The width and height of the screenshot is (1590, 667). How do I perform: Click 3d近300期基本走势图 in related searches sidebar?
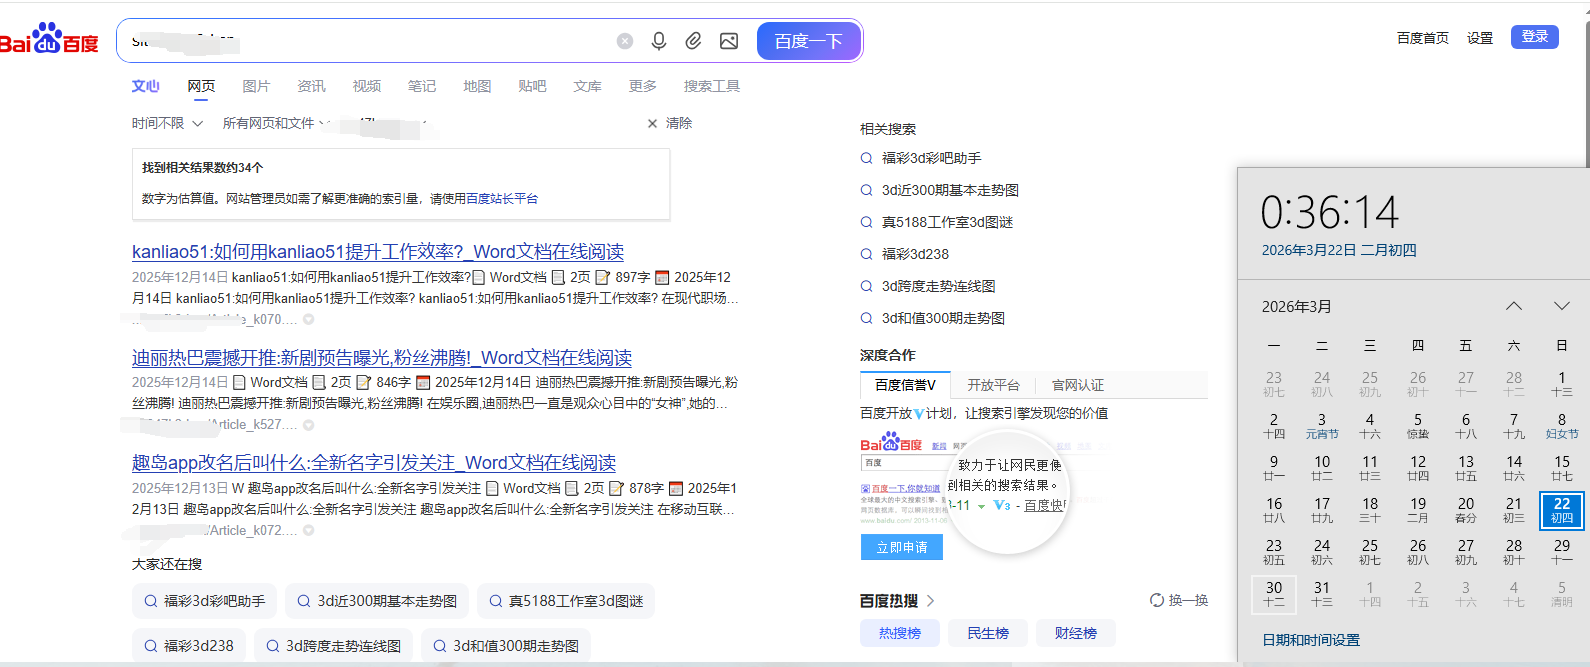pyautogui.click(x=950, y=190)
